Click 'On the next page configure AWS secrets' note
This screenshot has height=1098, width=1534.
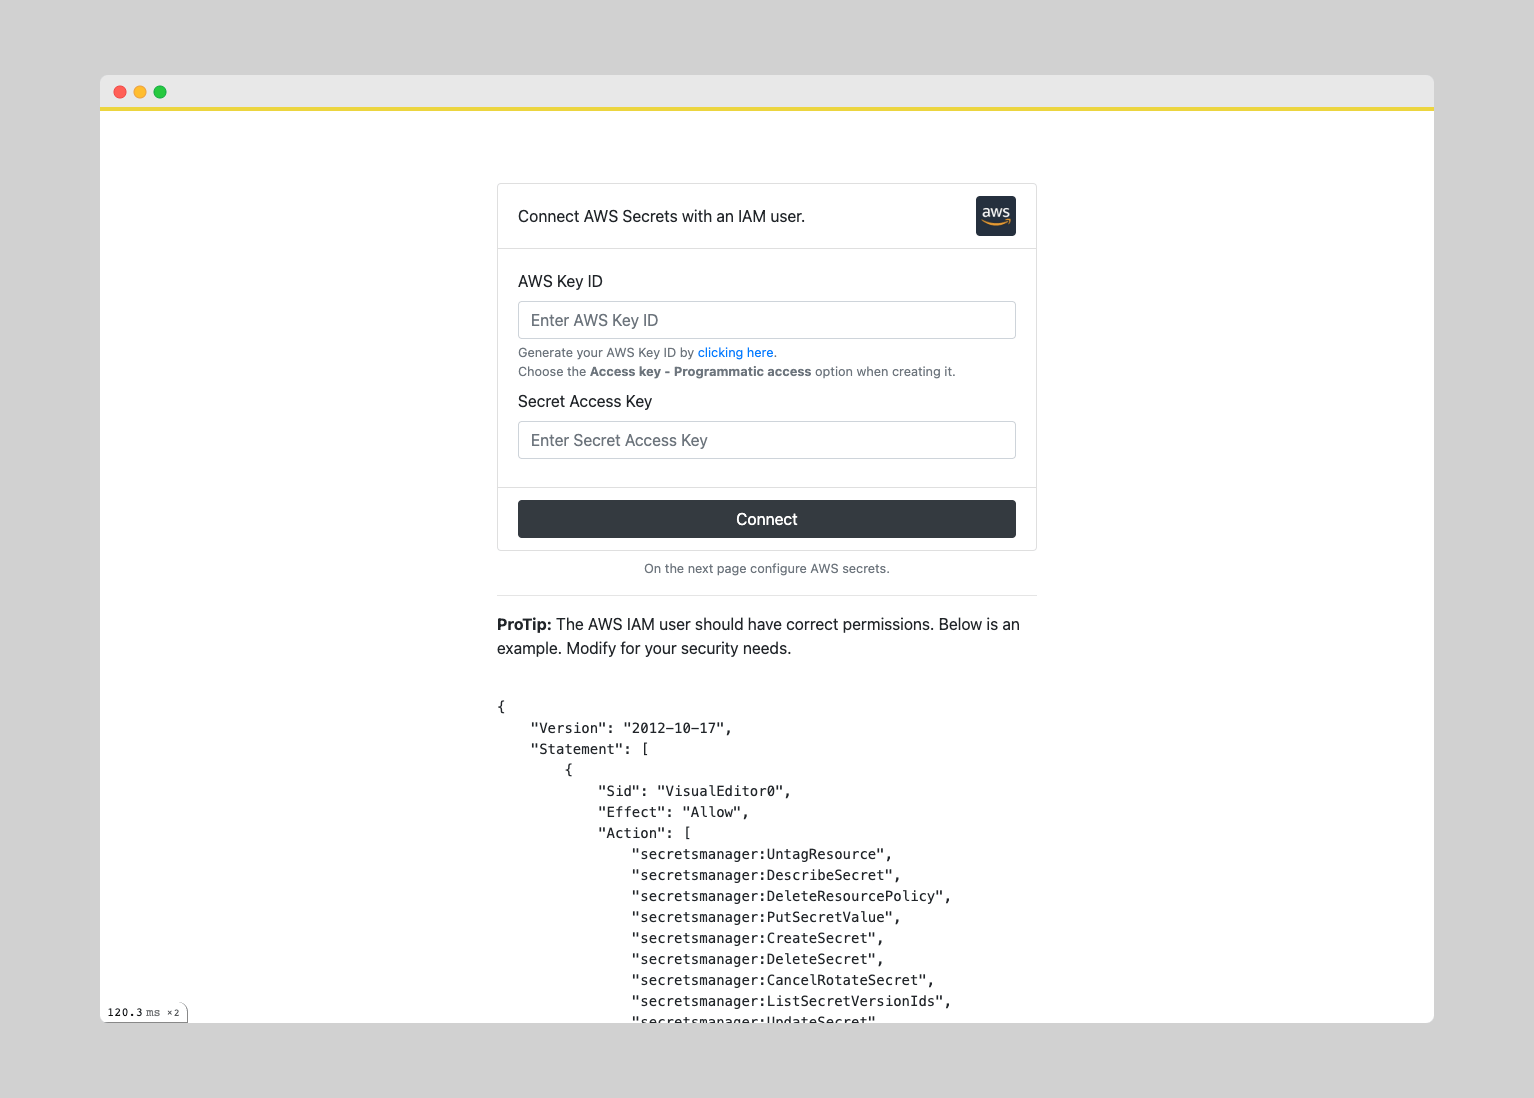pos(767,569)
